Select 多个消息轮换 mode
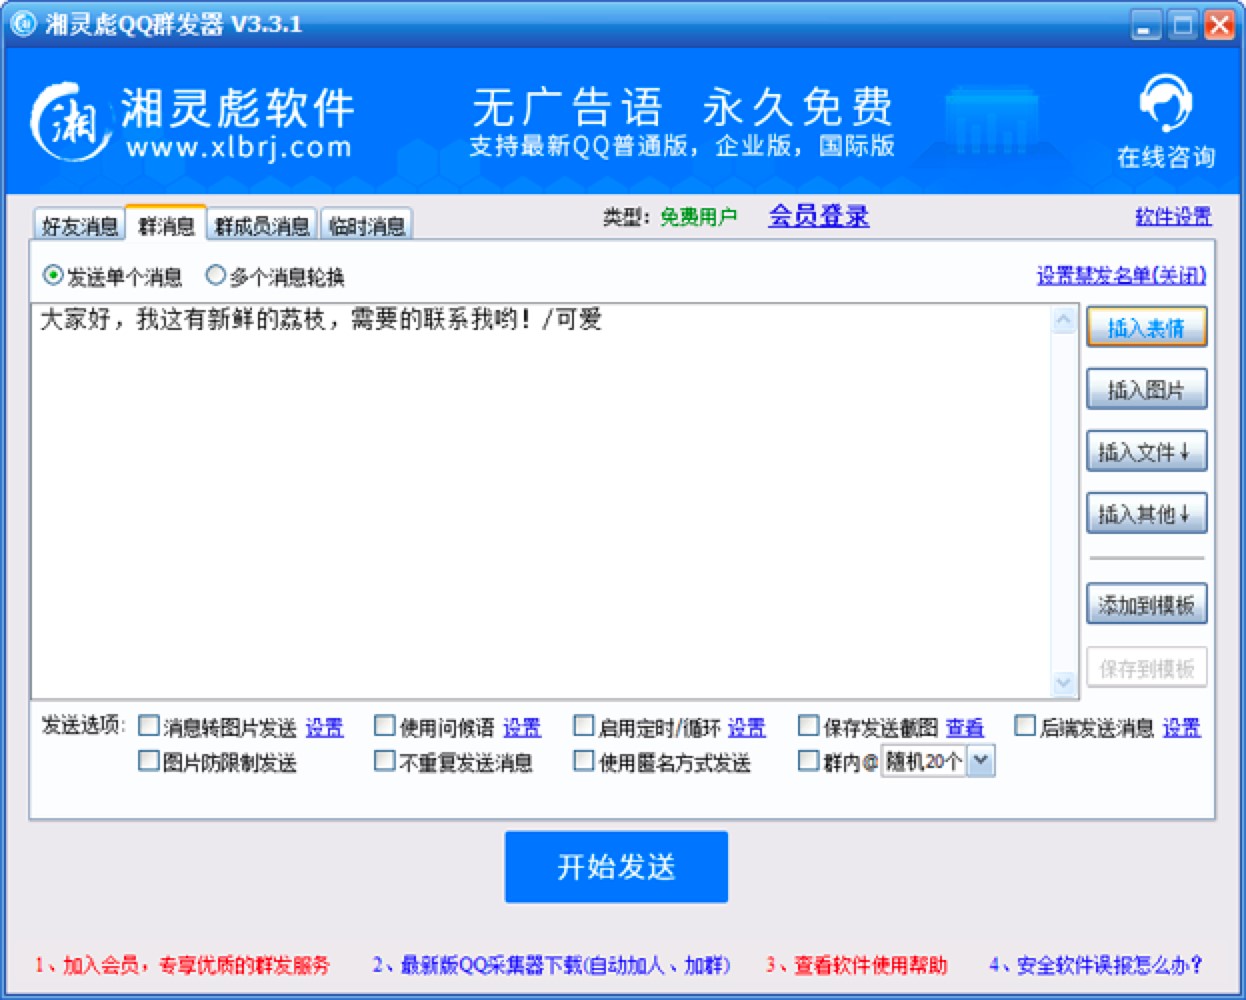 tap(214, 274)
